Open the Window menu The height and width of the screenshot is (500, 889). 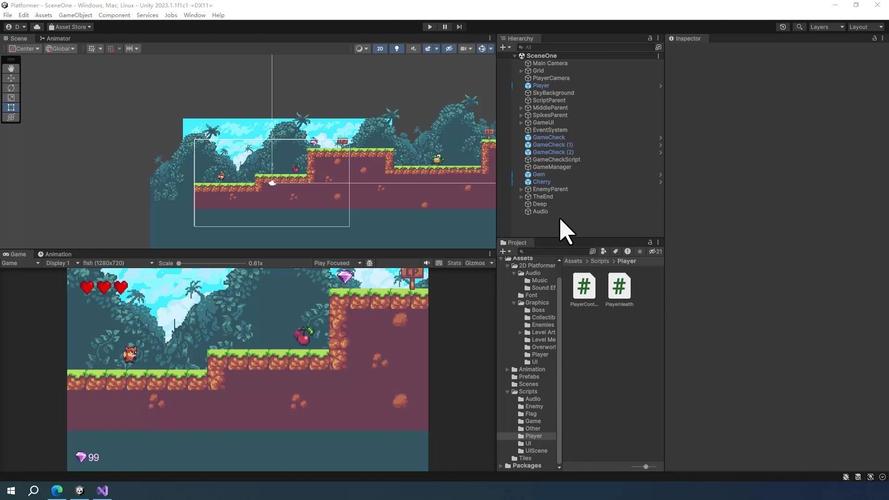pos(194,15)
